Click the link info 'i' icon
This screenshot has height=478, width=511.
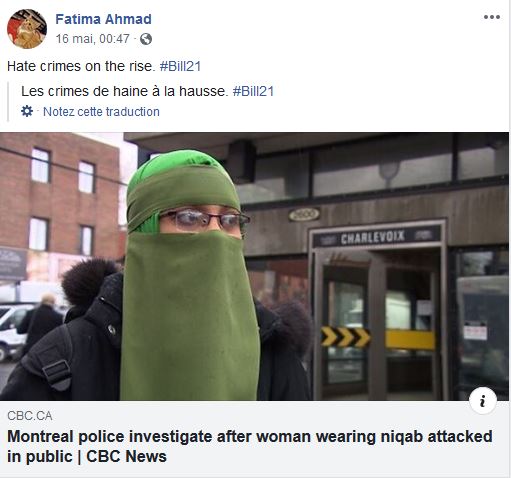tap(483, 401)
